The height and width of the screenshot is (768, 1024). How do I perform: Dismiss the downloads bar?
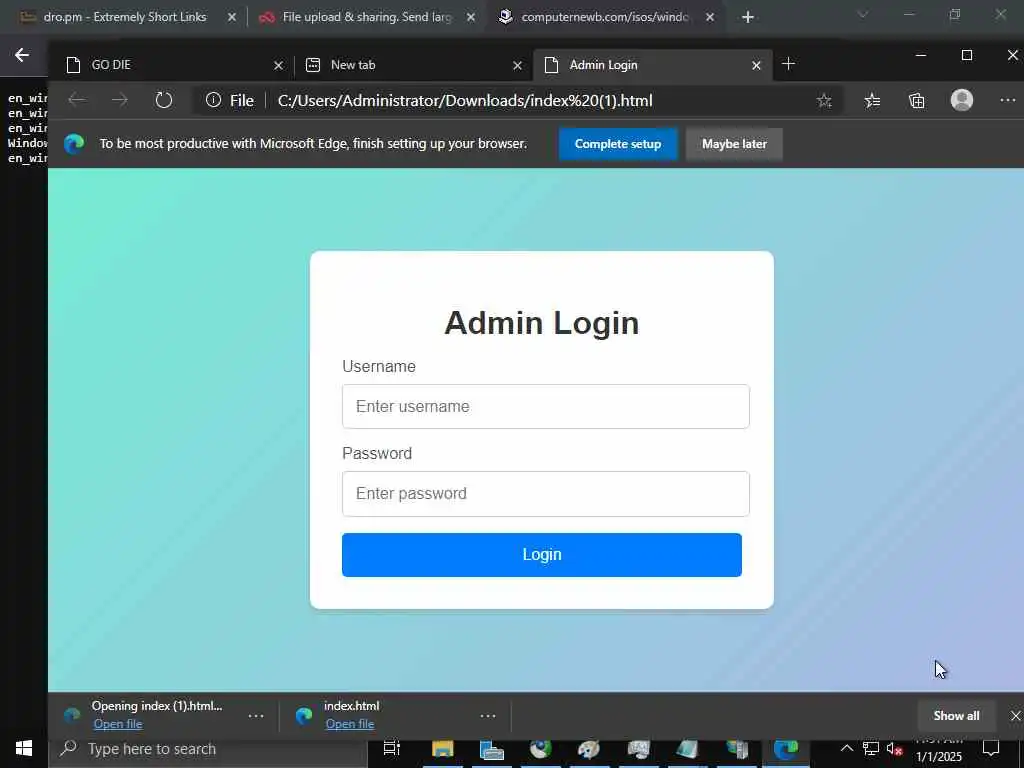pyautogui.click(x=1015, y=716)
